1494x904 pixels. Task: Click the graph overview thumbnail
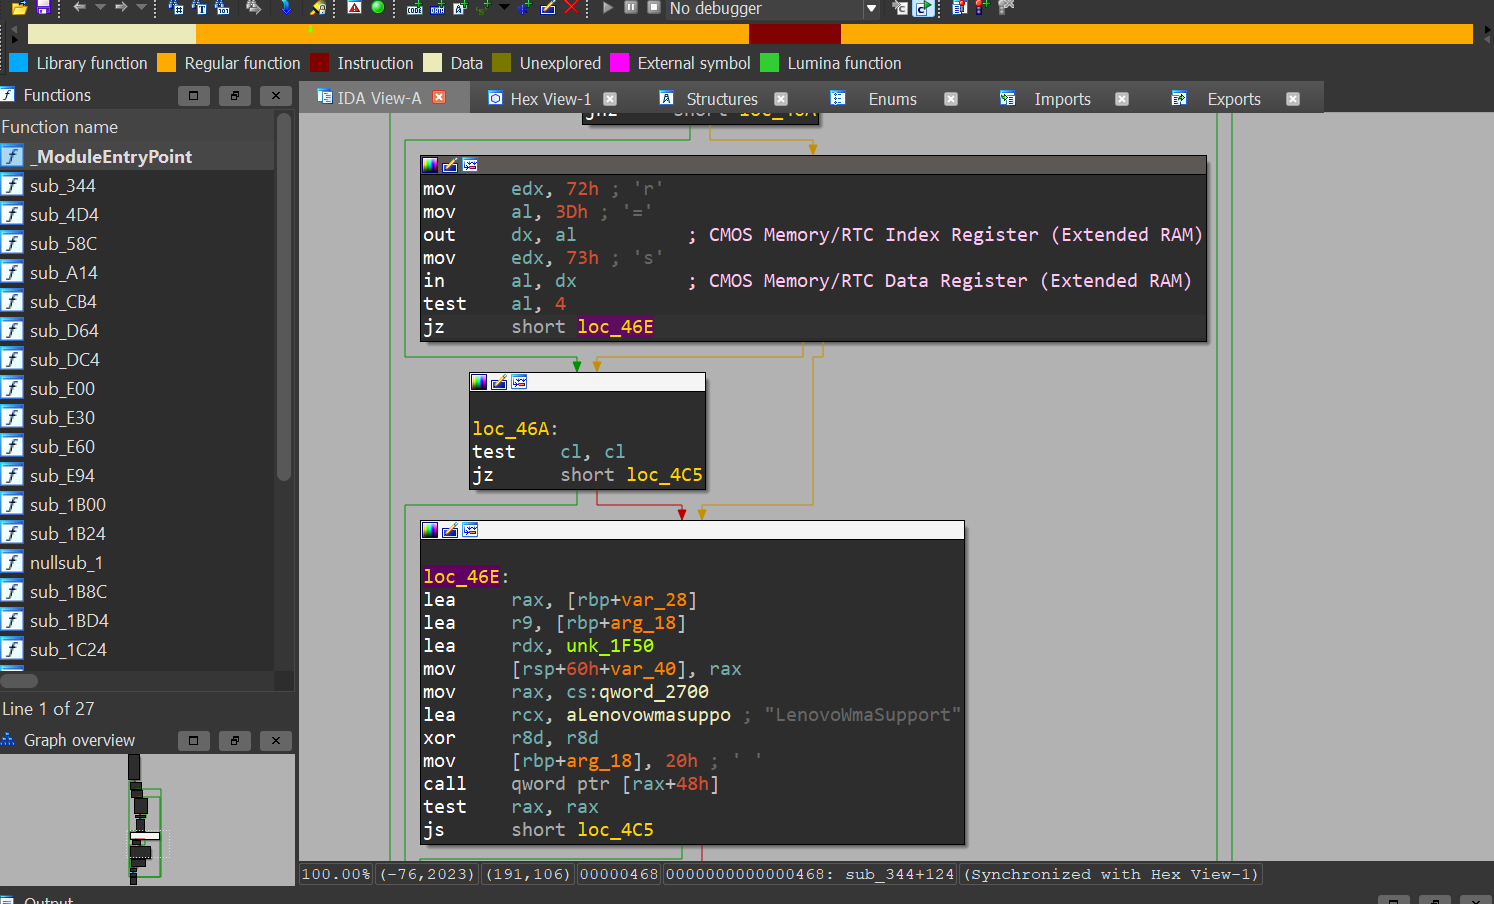pos(147,819)
